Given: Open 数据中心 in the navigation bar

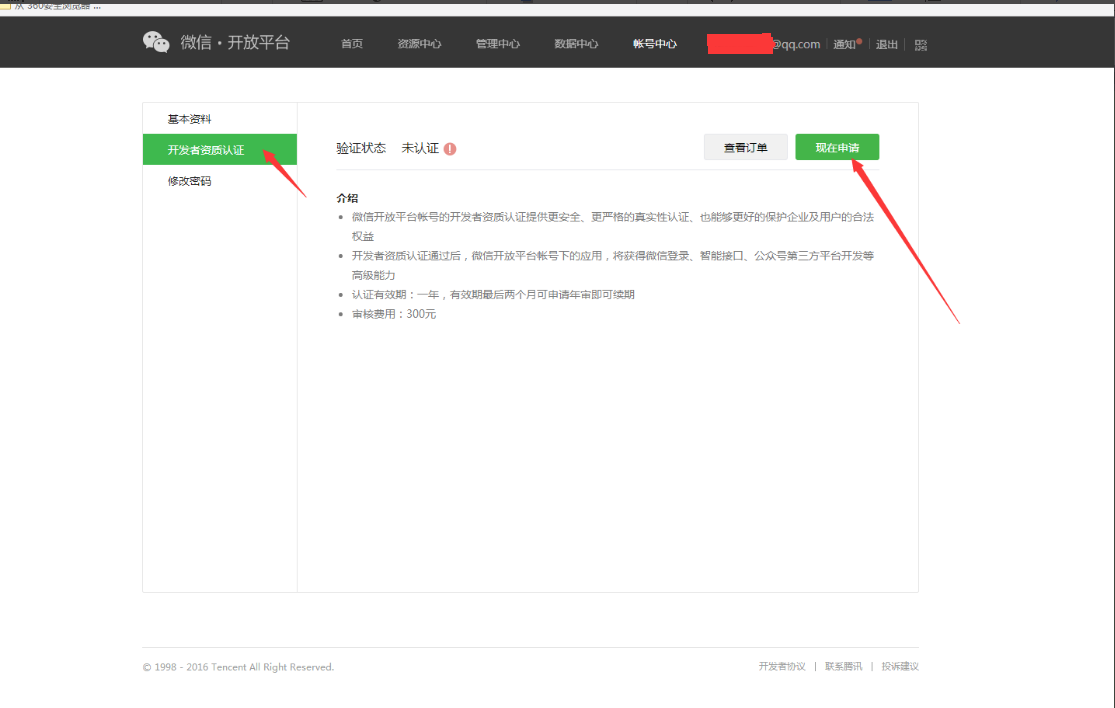Looking at the screenshot, I should tap(576, 44).
